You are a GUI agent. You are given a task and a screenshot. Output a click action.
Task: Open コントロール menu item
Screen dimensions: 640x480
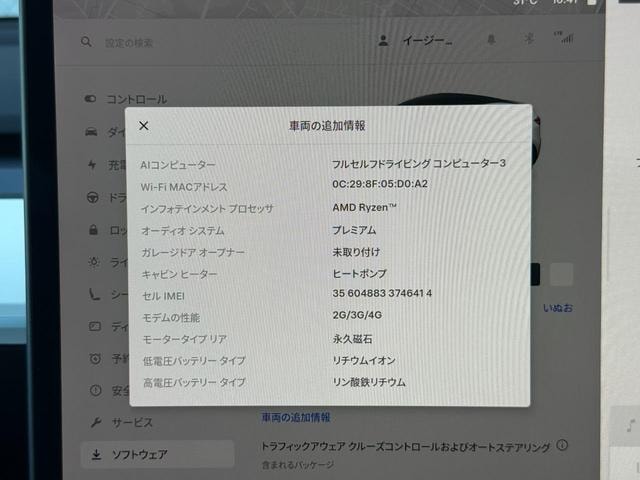click(137, 99)
